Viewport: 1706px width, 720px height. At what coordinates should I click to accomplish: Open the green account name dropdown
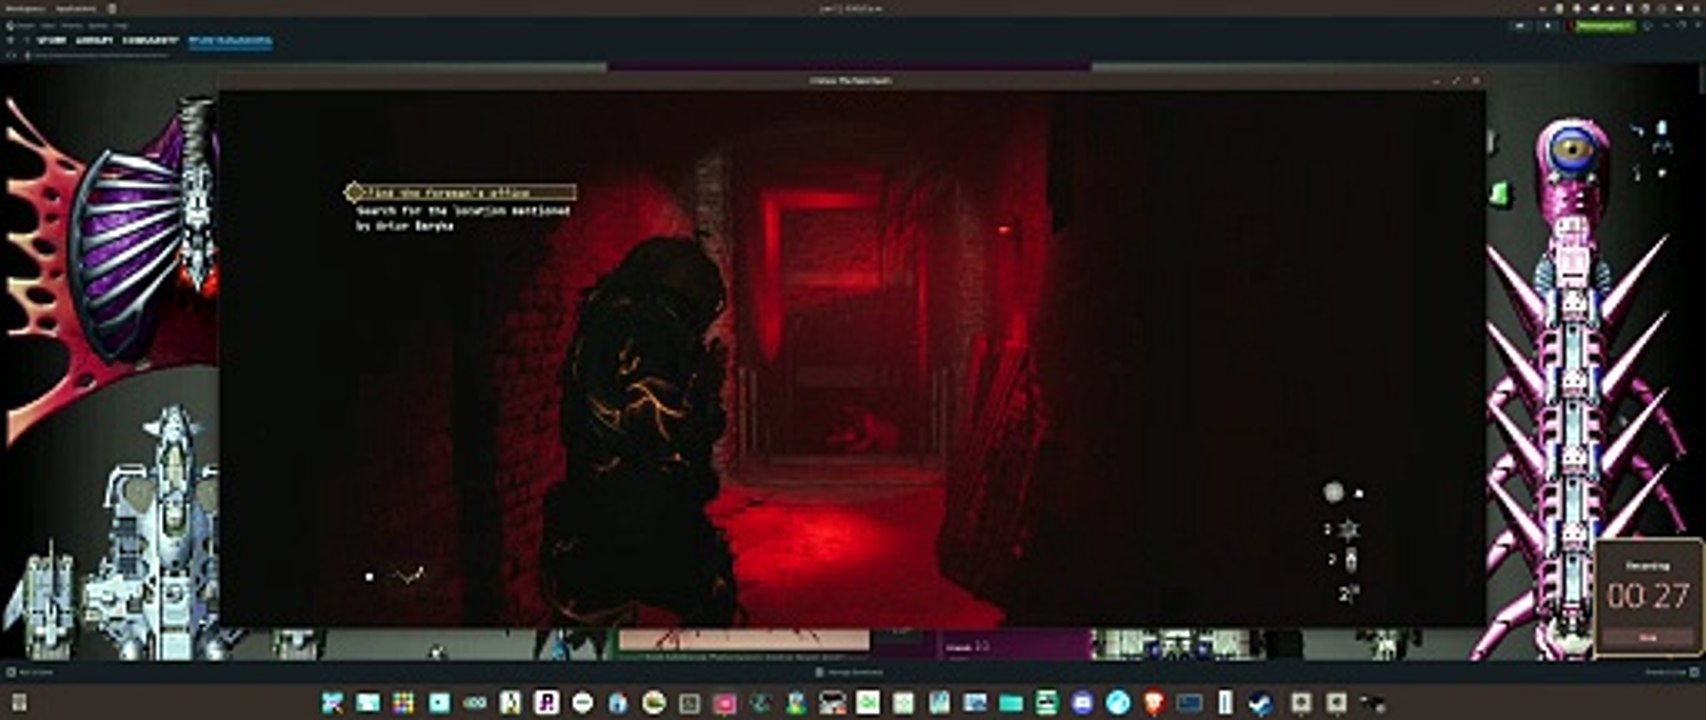tap(1604, 26)
